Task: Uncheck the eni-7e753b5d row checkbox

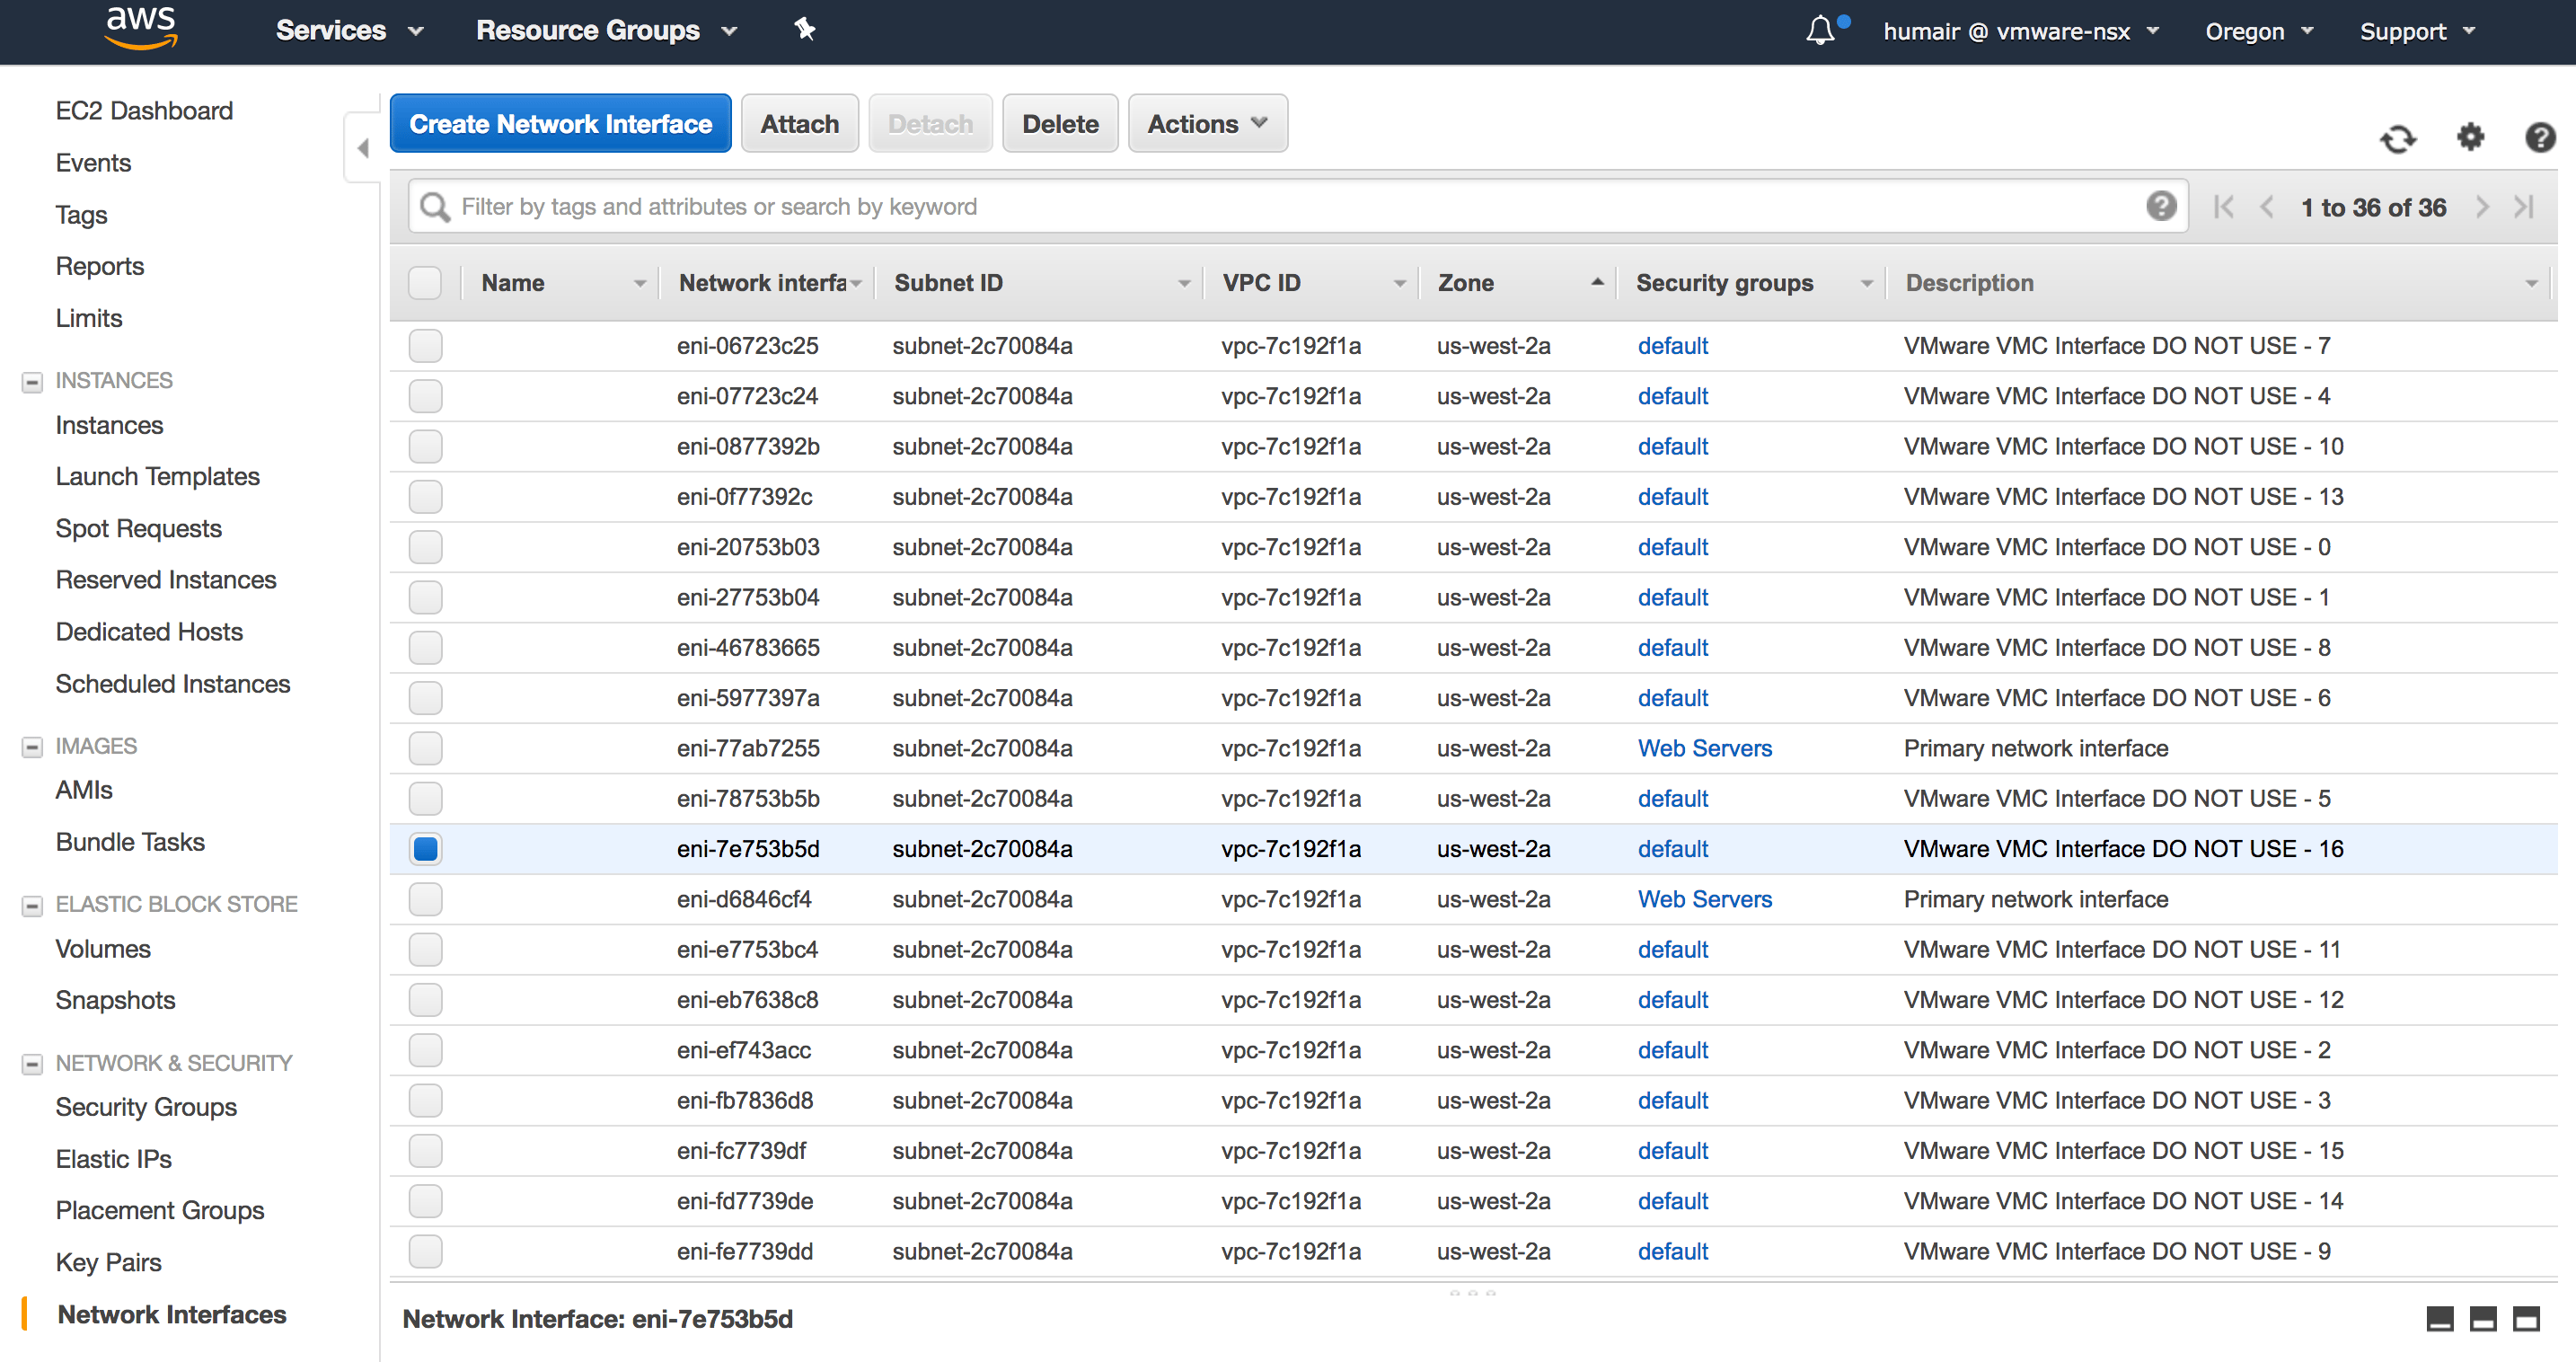Action: 425,849
